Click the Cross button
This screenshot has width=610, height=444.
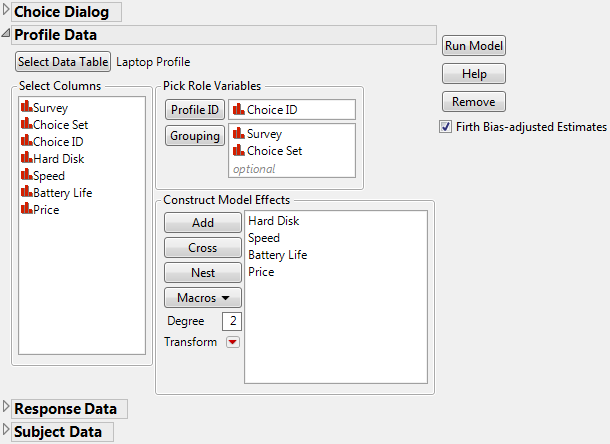click(x=203, y=247)
